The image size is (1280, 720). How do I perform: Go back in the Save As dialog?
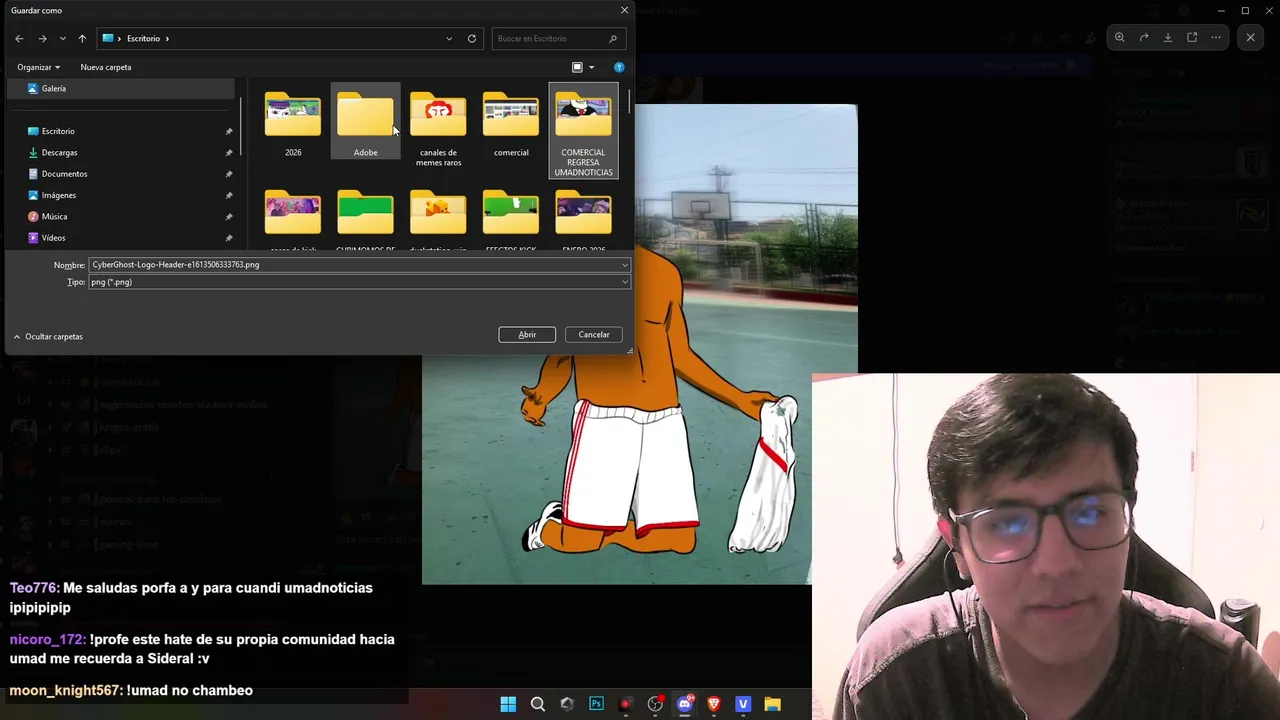[x=19, y=38]
